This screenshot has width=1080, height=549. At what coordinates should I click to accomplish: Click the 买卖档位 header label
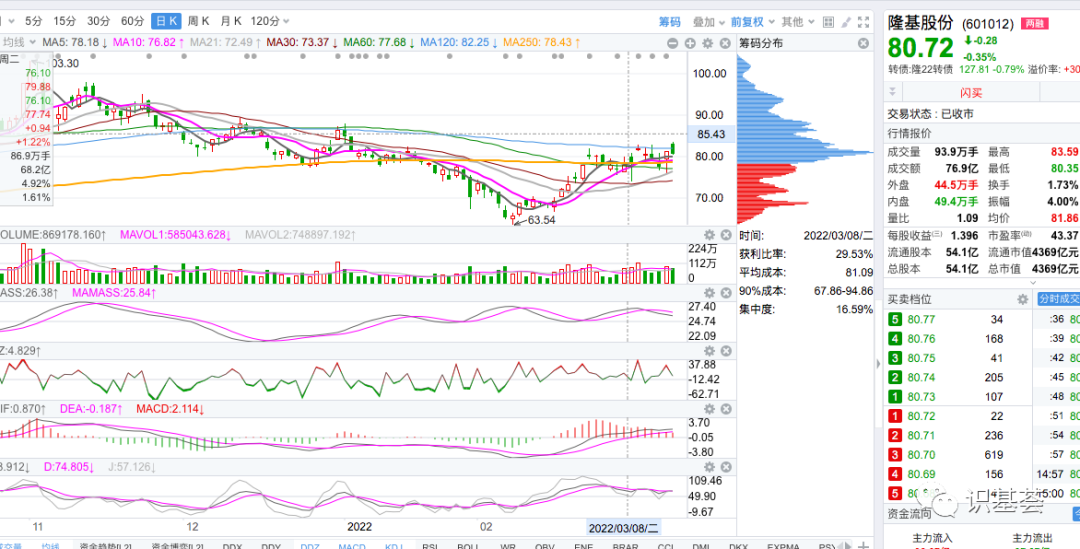[x=909, y=300]
